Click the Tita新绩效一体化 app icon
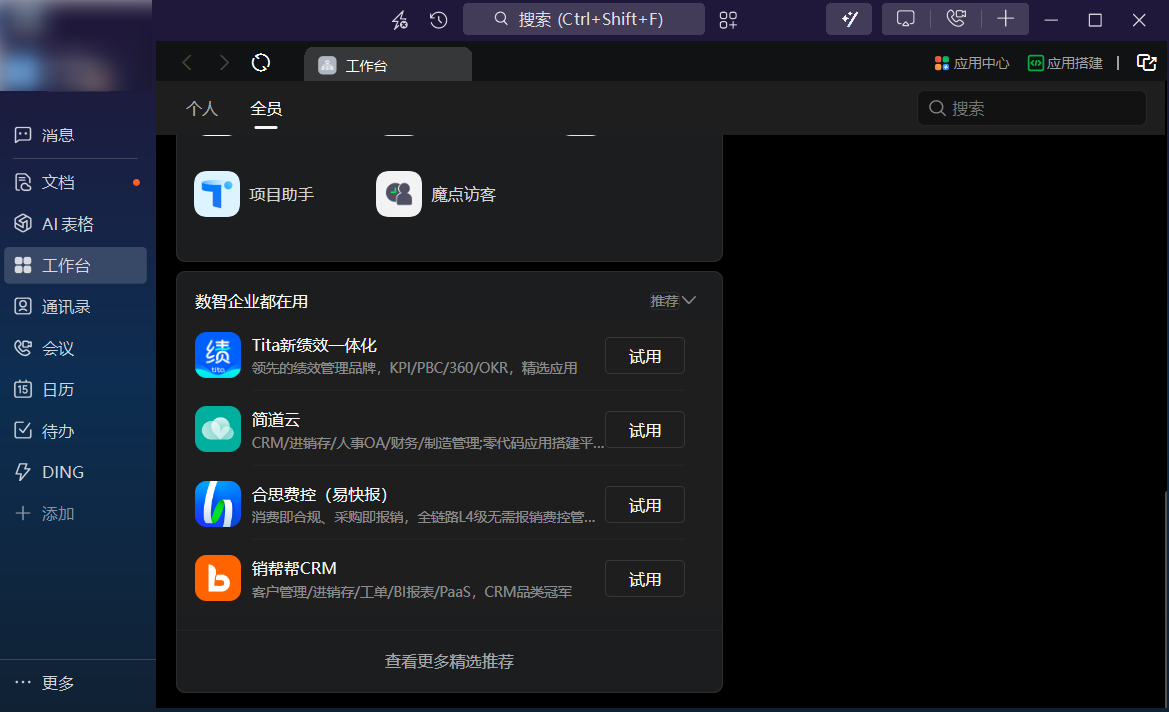Screen dimensions: 1169x712 [x=218, y=355]
